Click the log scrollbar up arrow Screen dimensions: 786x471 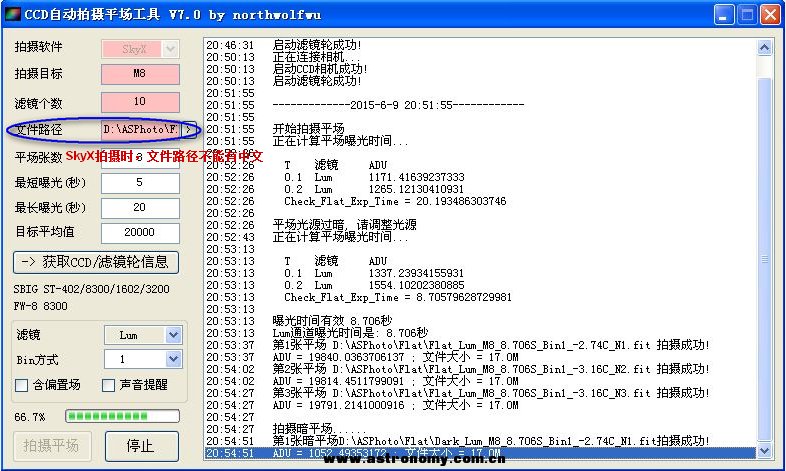coord(765,46)
